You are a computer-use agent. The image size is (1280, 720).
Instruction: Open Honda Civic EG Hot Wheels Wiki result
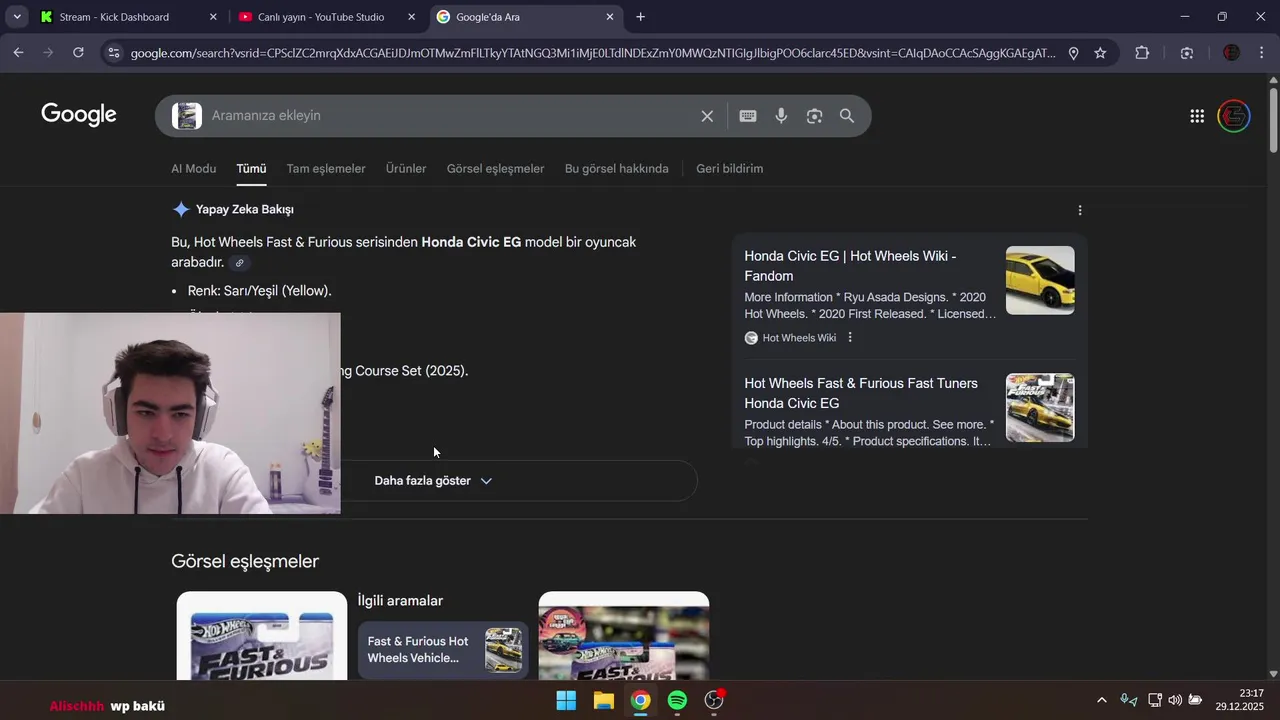click(x=850, y=266)
